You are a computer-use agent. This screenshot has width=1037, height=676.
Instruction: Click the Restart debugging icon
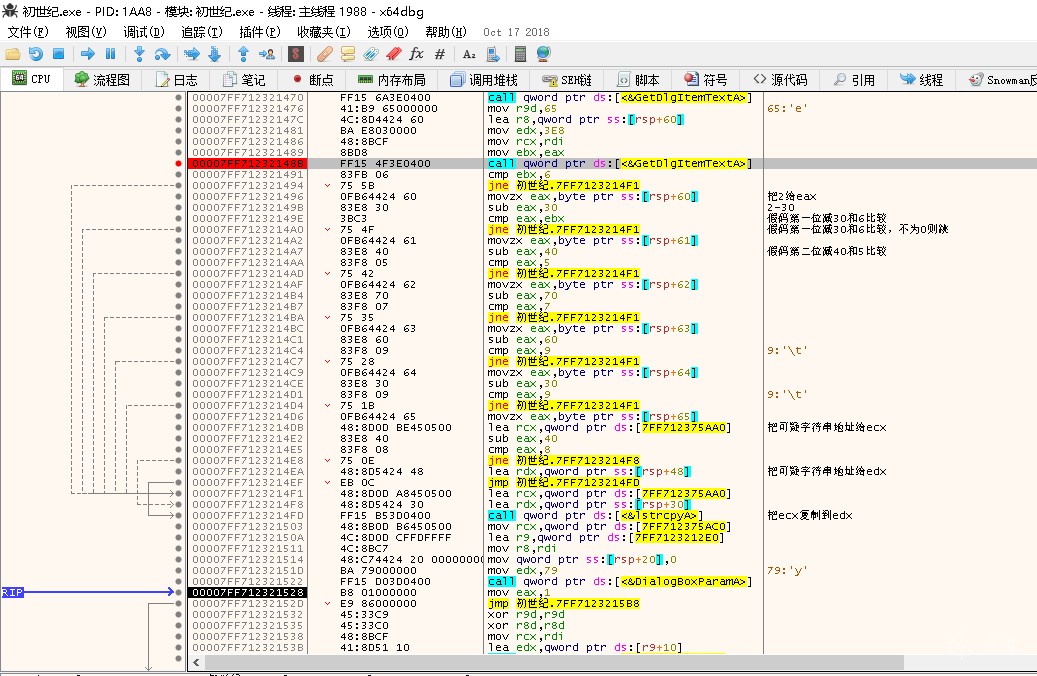click(x=36, y=54)
